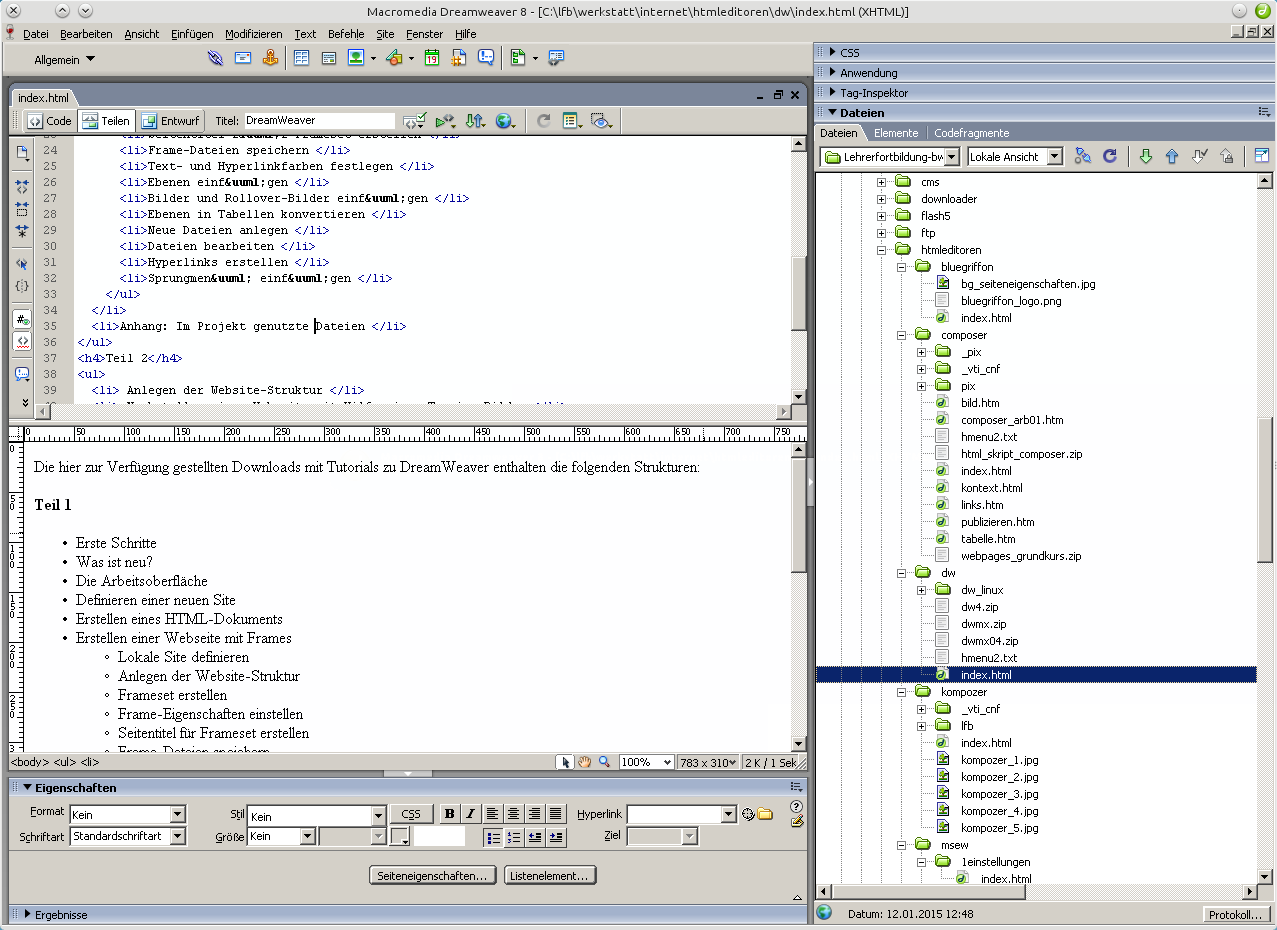Collapse the htmleditoren folder in the file tree
The height and width of the screenshot is (930, 1277).
(880, 249)
